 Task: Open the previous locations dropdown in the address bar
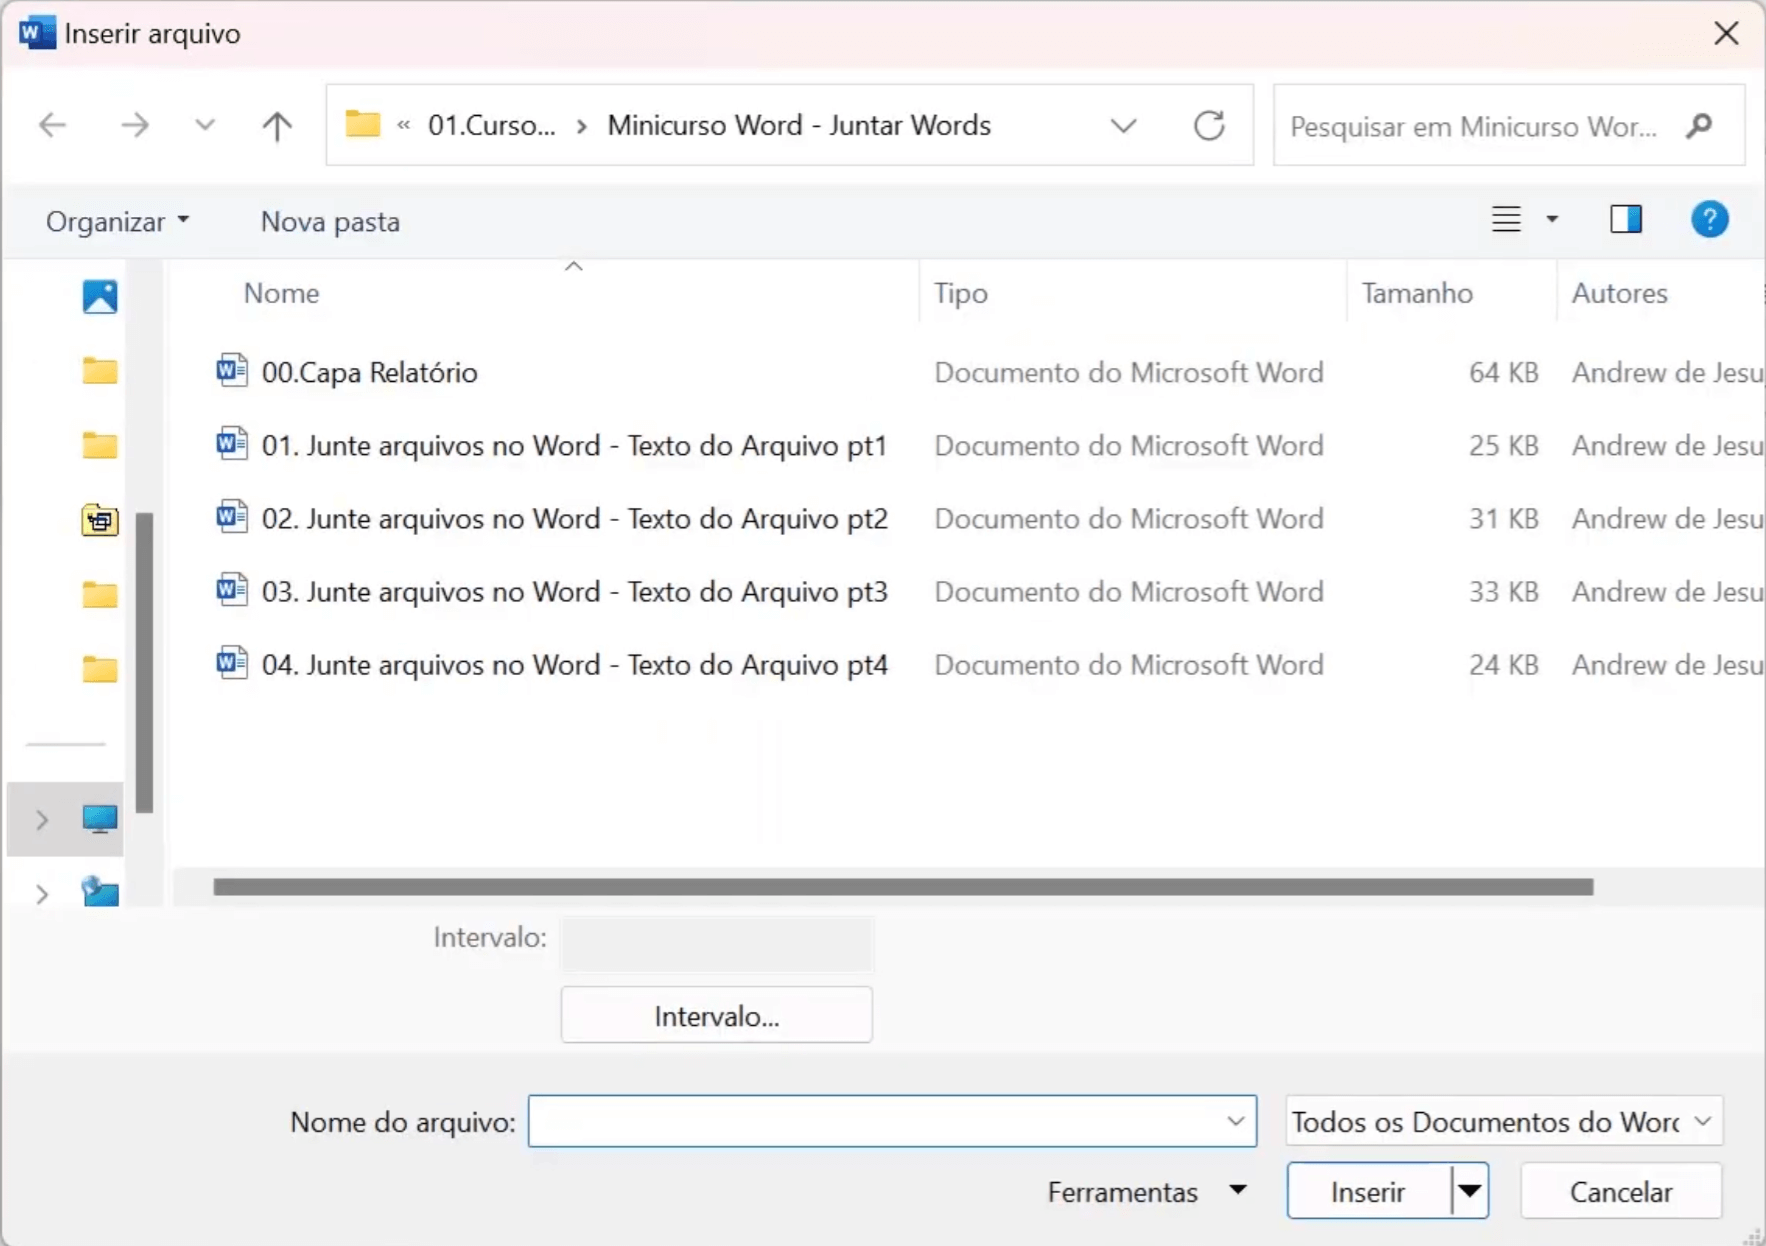tap(1124, 125)
